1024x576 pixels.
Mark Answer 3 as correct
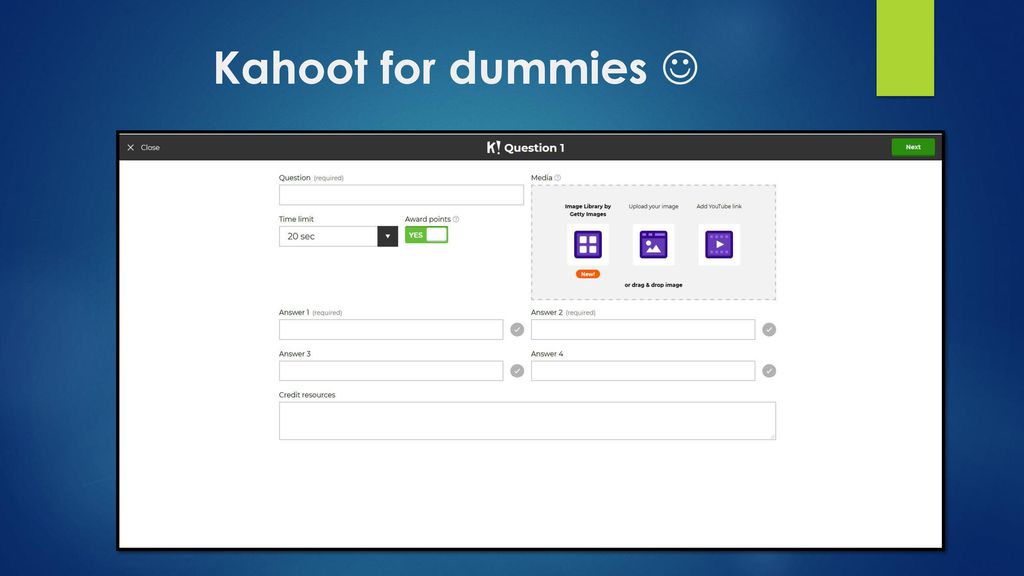517,371
